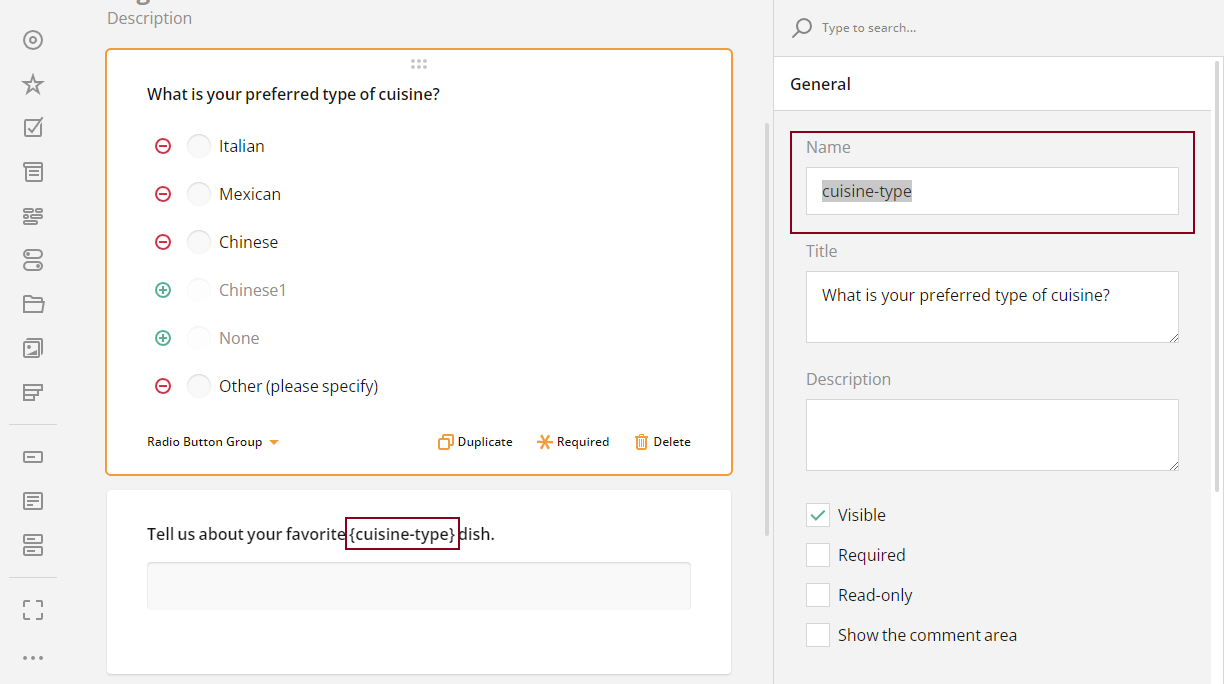Enable Show the comment area option
The height and width of the screenshot is (684, 1224).
[x=817, y=634]
